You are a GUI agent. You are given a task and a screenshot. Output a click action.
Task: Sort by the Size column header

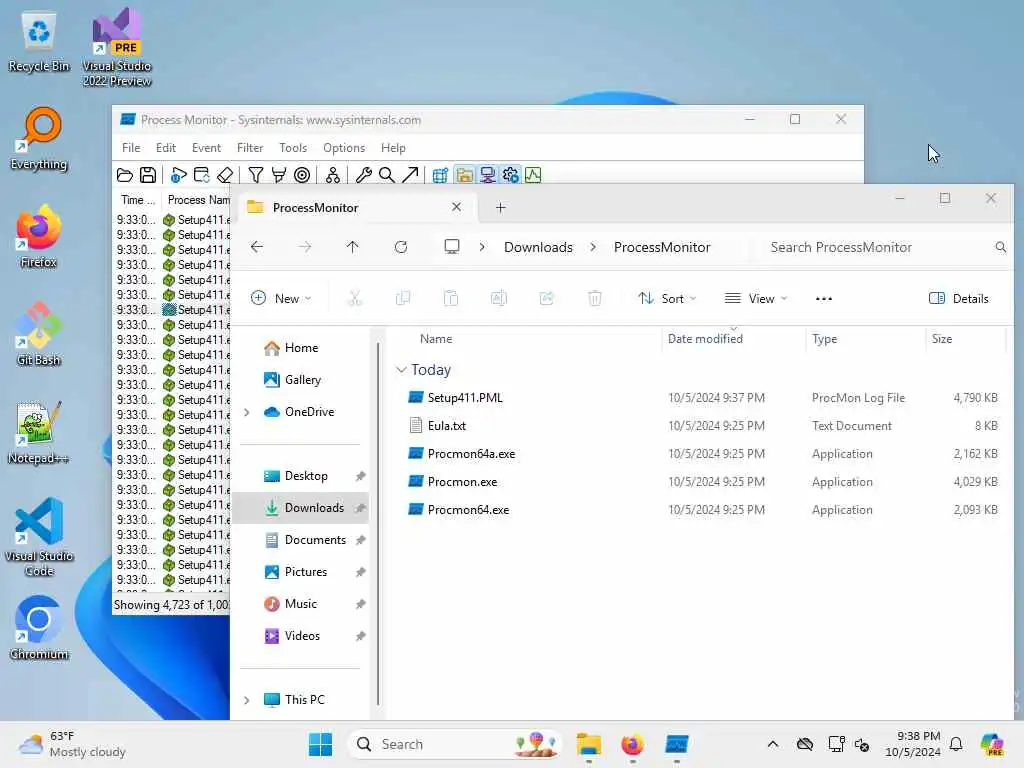point(942,339)
